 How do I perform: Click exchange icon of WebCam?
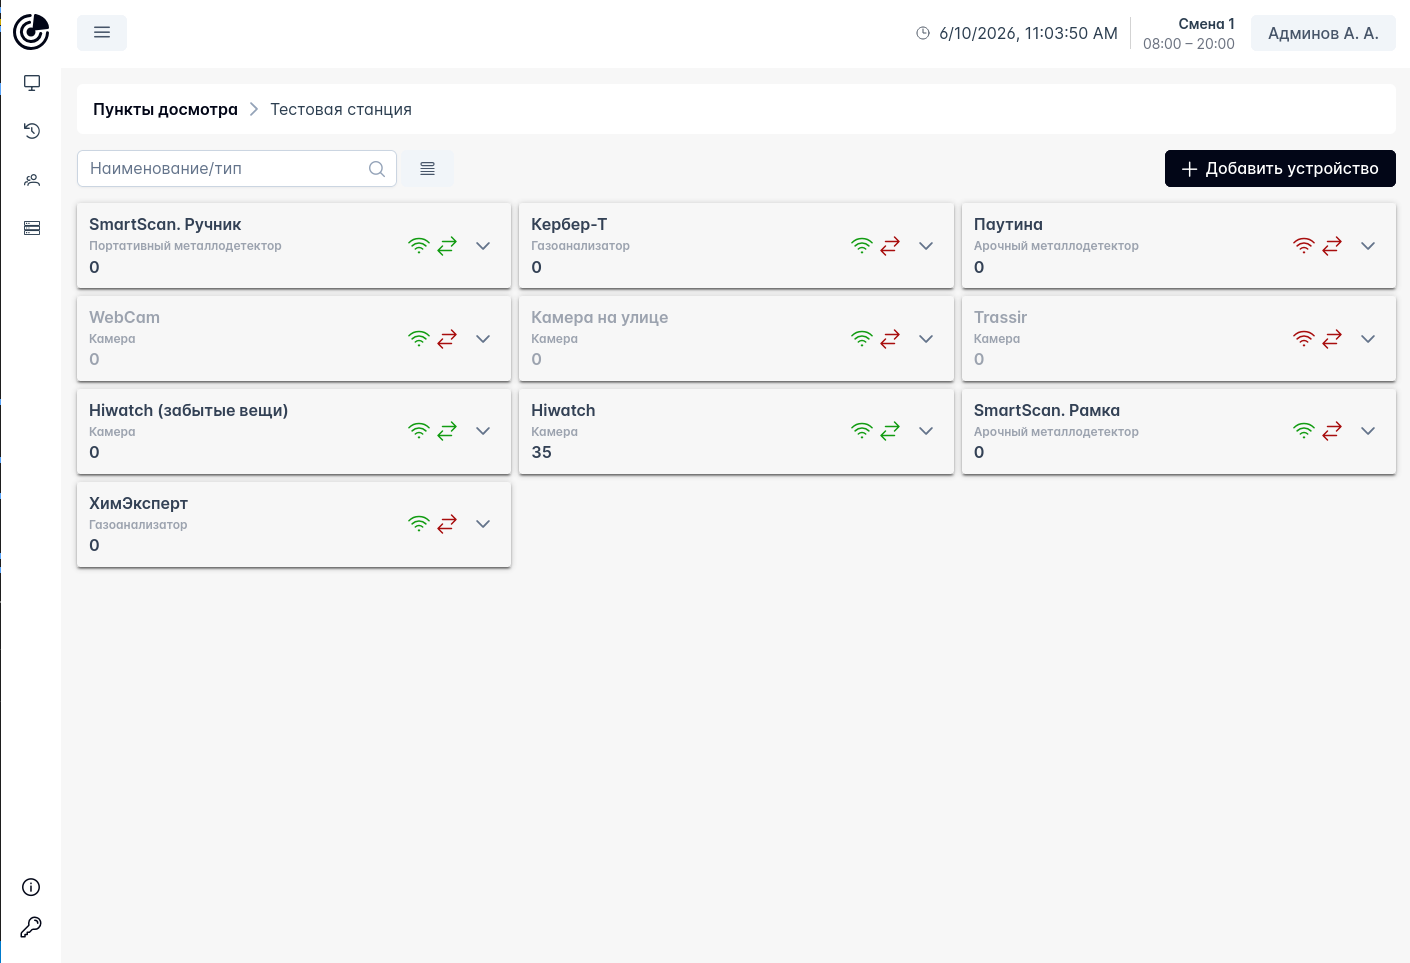click(447, 339)
